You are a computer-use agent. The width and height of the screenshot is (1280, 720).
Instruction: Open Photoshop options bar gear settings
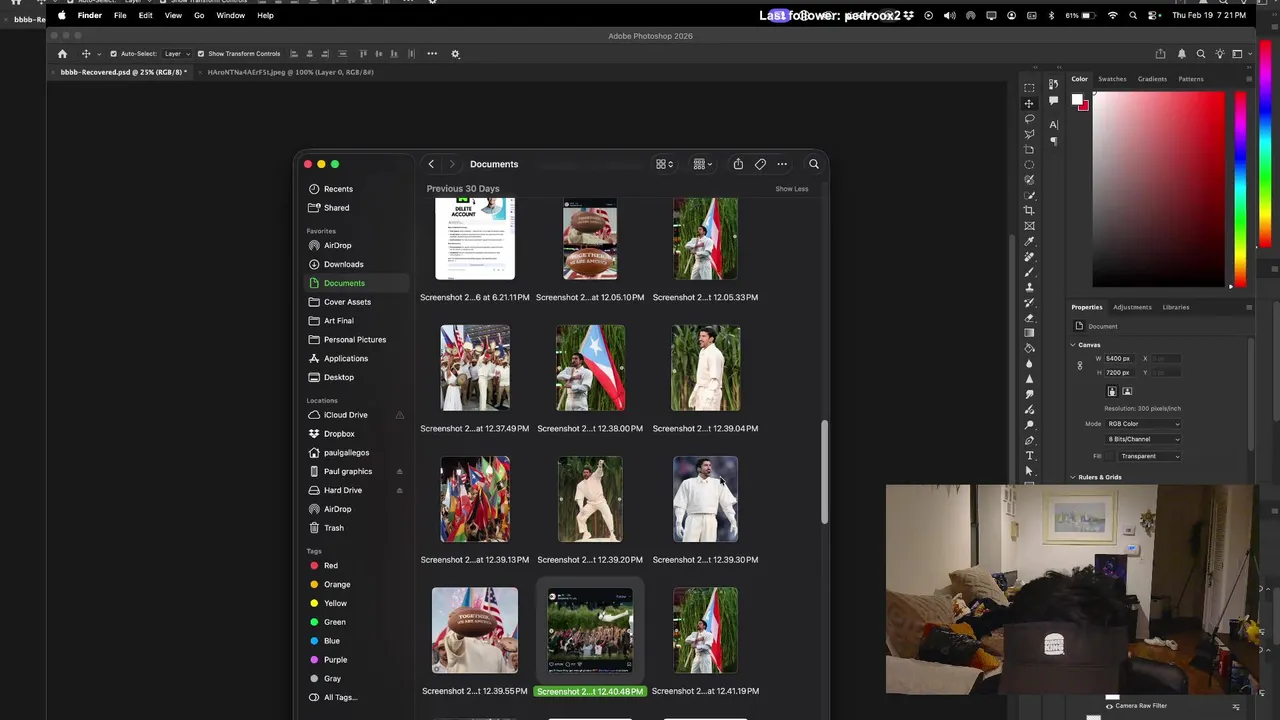[455, 54]
